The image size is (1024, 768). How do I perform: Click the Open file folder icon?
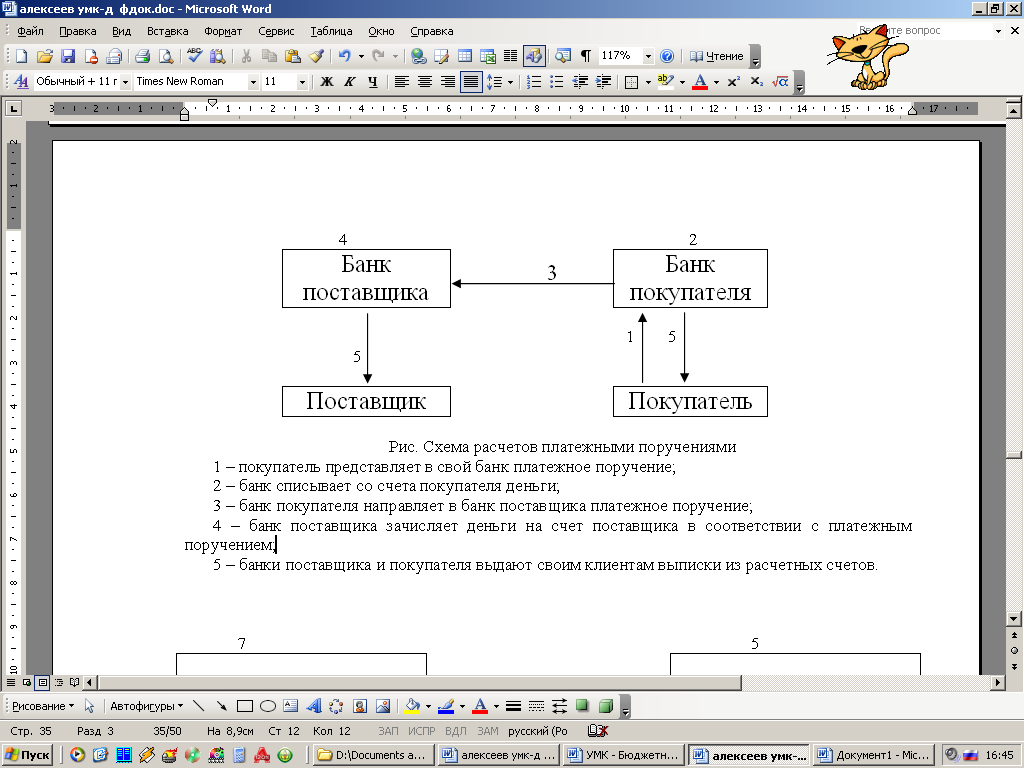pyautogui.click(x=44, y=56)
